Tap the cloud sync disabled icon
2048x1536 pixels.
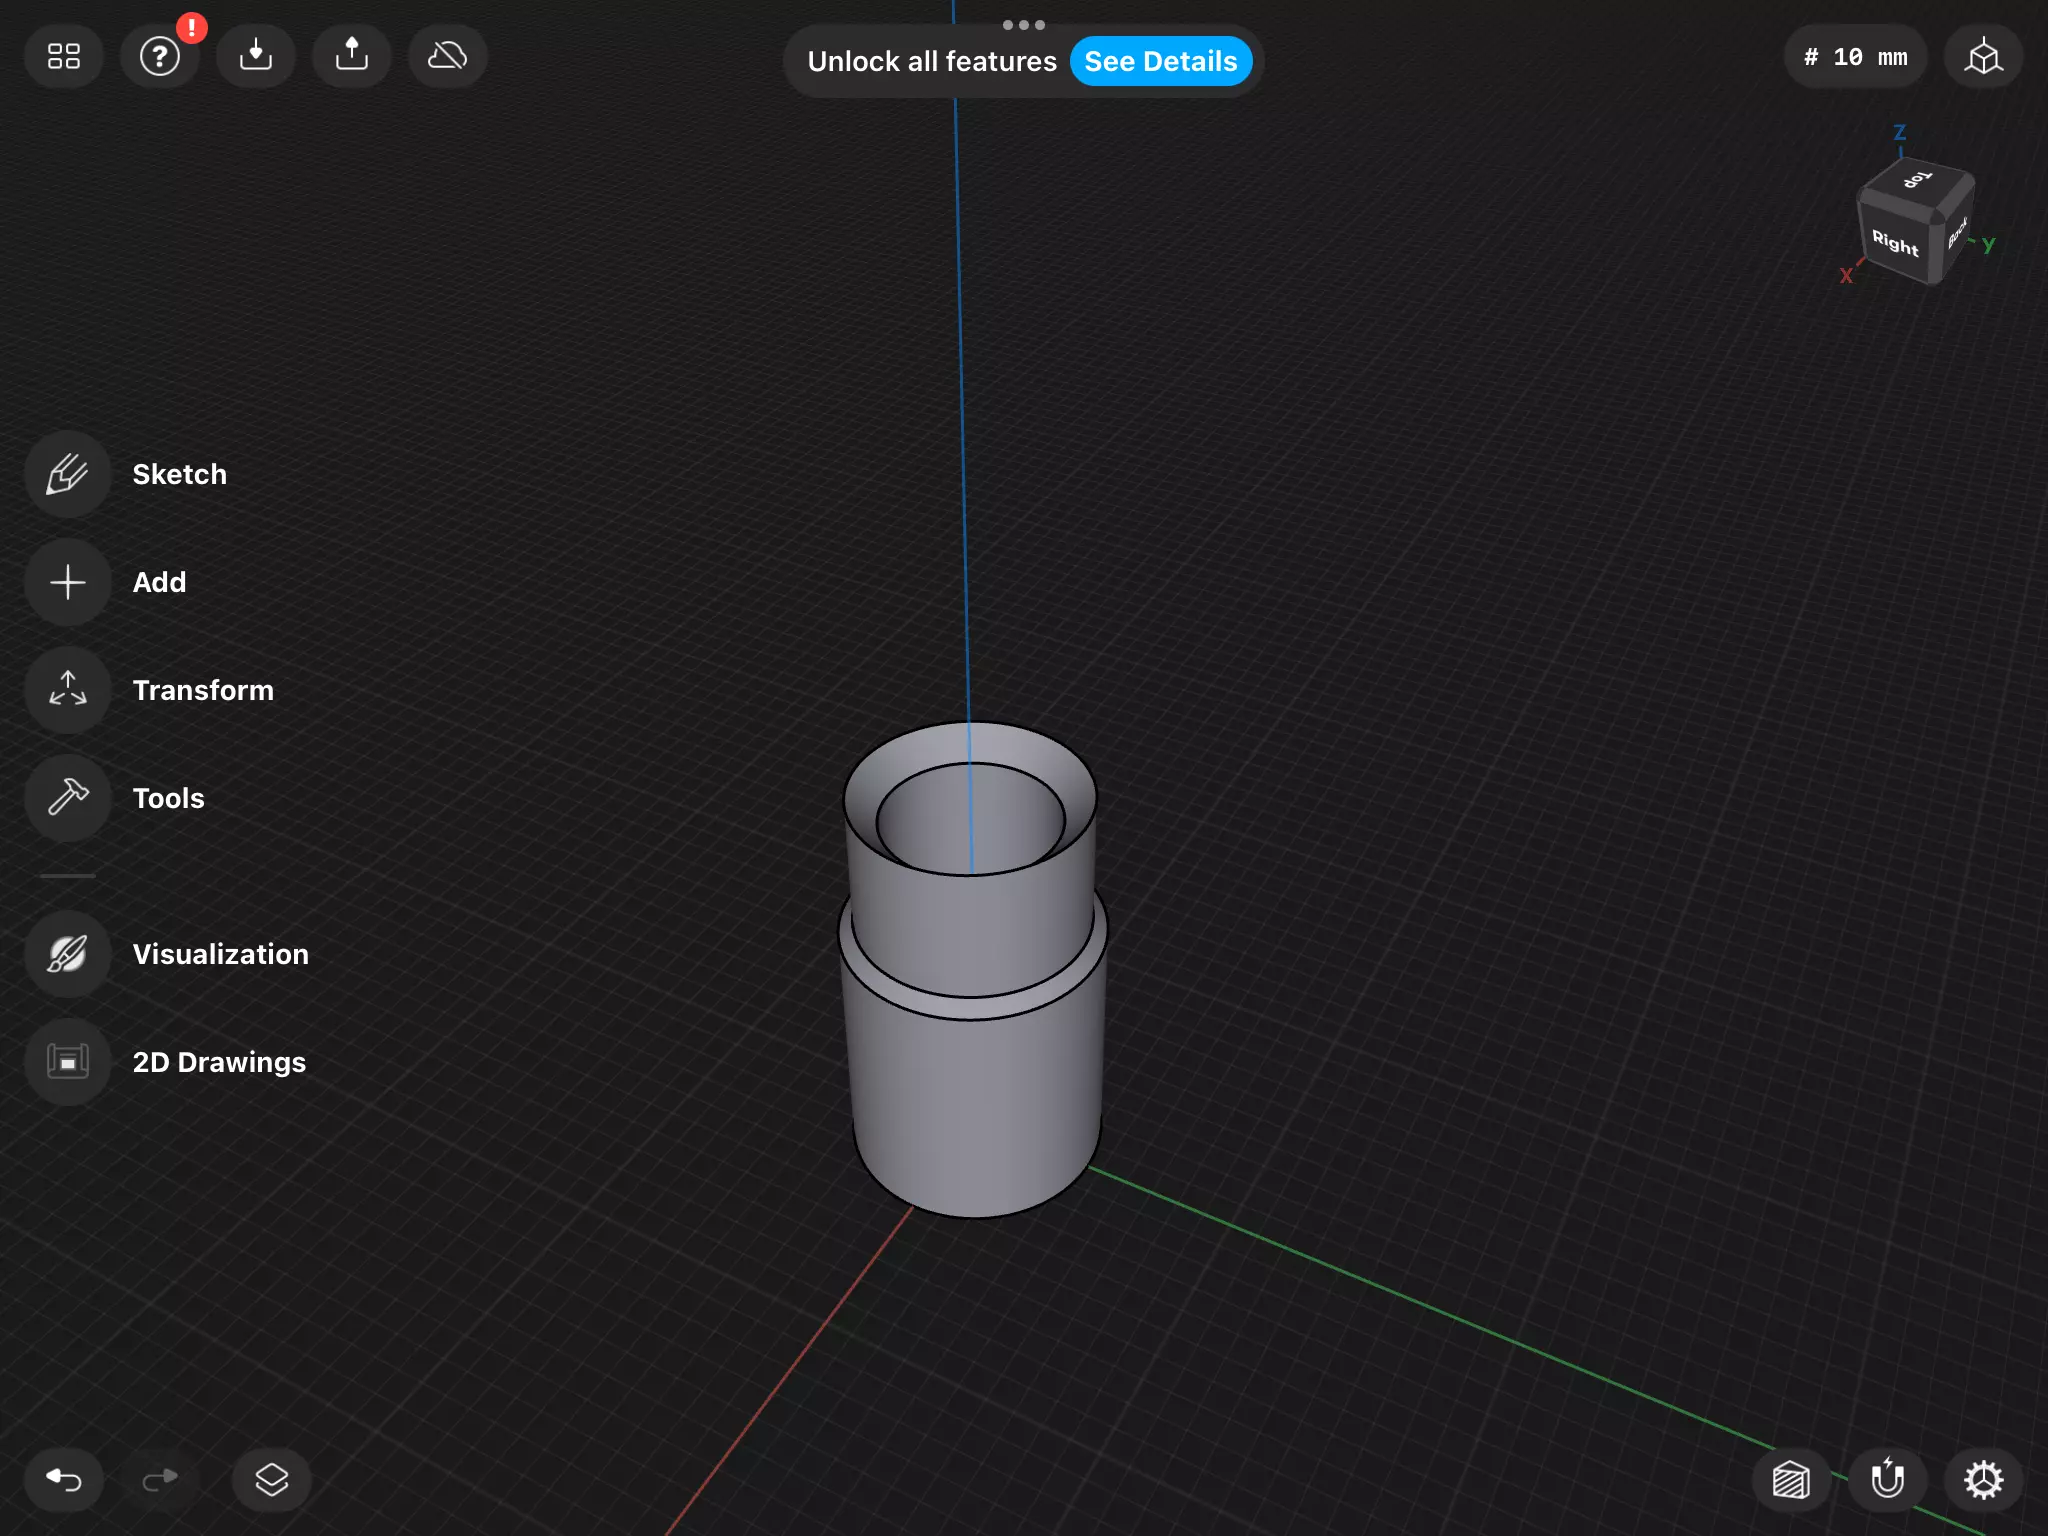click(x=448, y=57)
